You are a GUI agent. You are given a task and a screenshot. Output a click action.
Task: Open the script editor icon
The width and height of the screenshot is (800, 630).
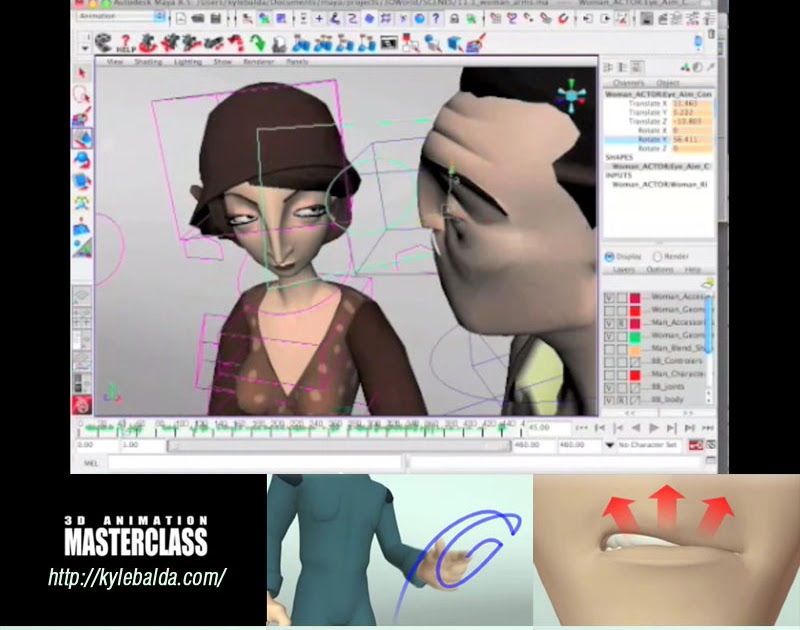[x=711, y=461]
